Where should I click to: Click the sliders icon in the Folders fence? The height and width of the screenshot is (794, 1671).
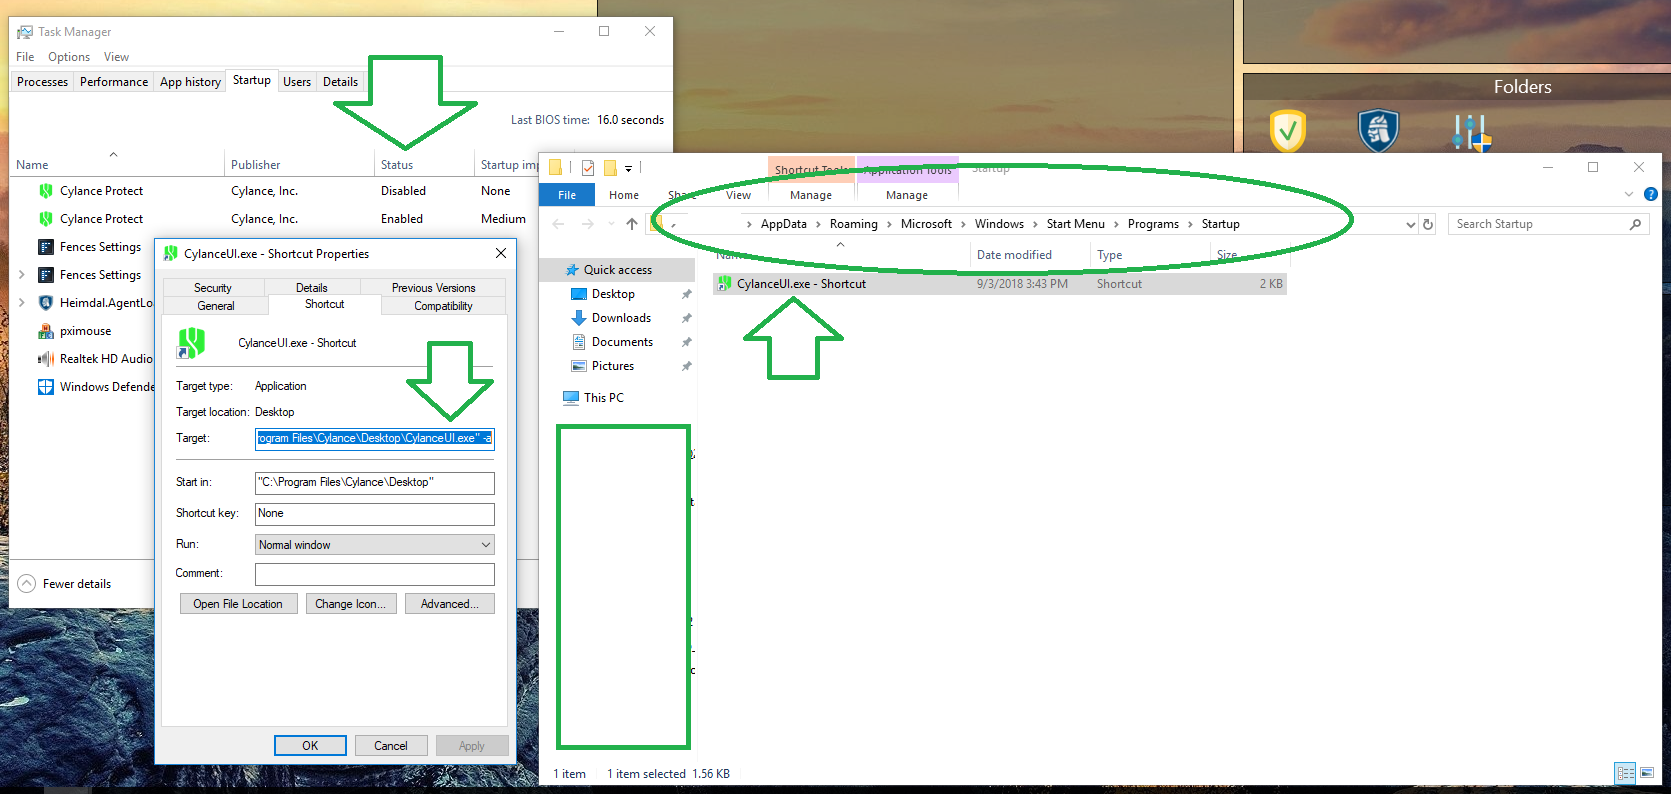click(x=1471, y=132)
